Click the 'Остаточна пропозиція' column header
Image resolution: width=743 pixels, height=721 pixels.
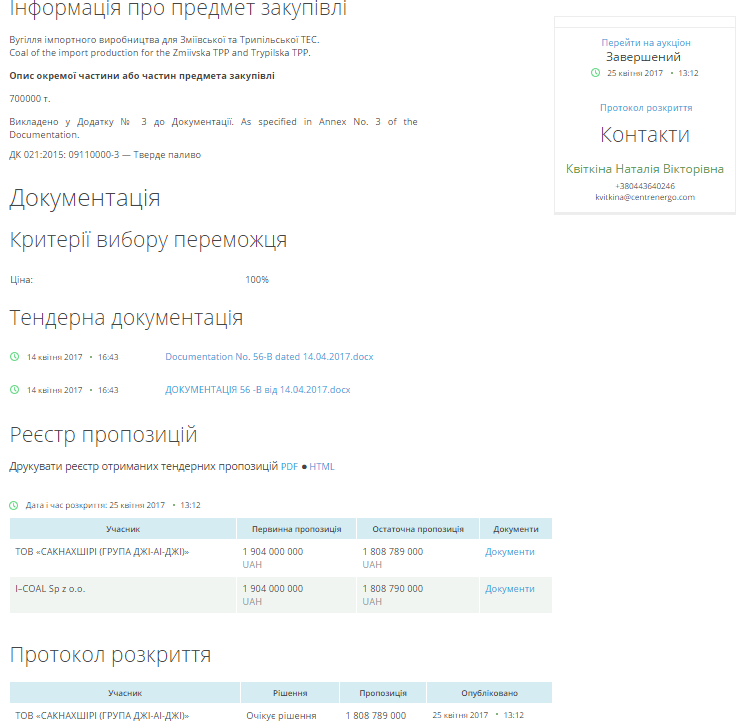click(417, 529)
